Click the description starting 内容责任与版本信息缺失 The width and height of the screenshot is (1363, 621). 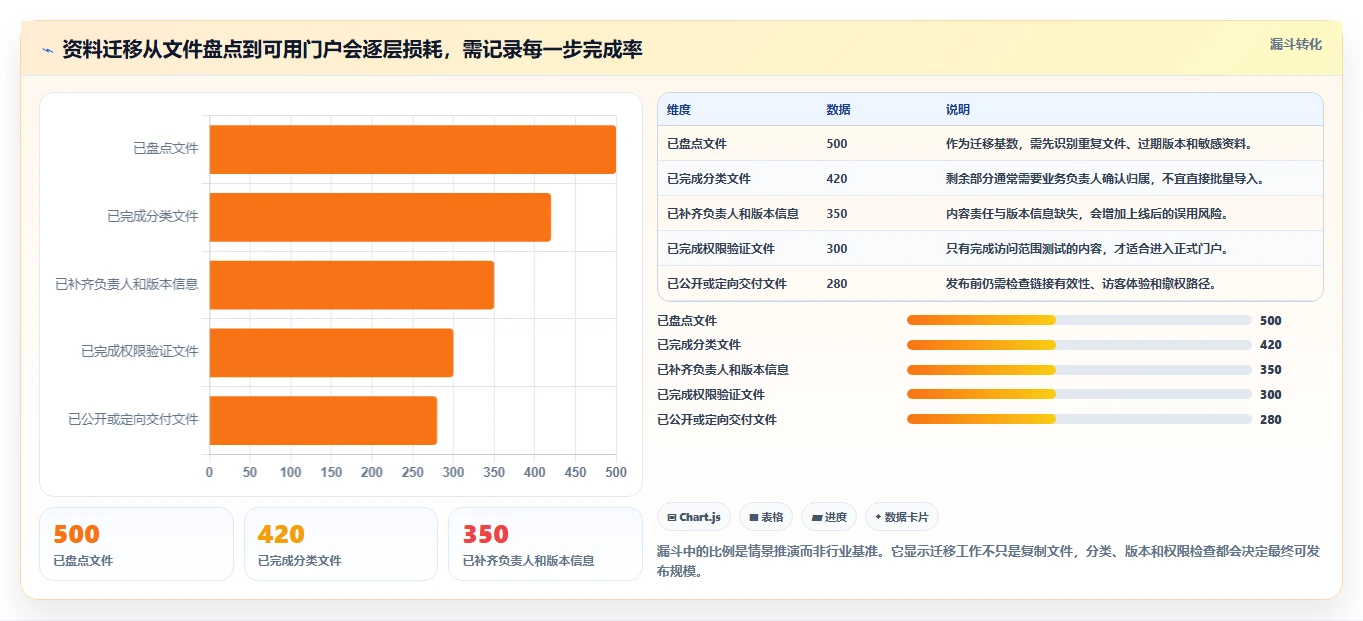pos(1087,214)
